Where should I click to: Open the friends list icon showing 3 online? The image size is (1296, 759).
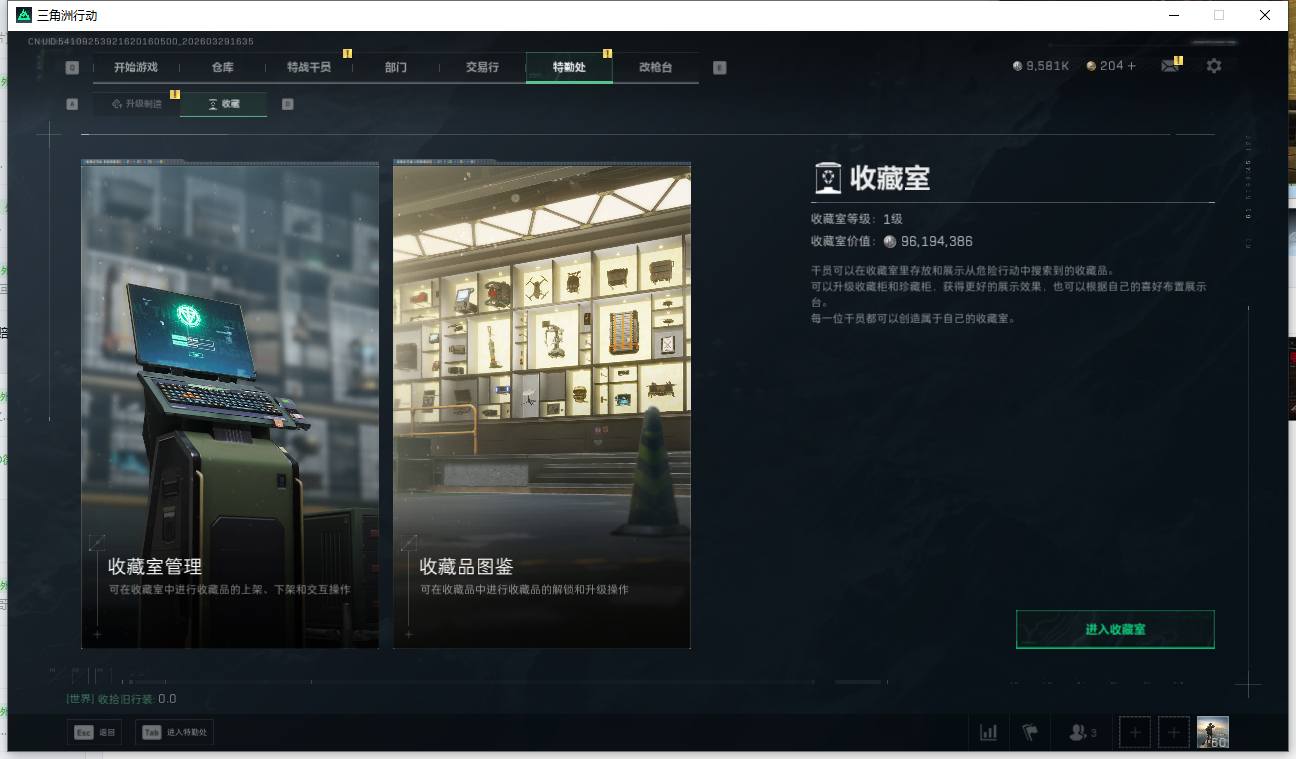tap(1078, 731)
